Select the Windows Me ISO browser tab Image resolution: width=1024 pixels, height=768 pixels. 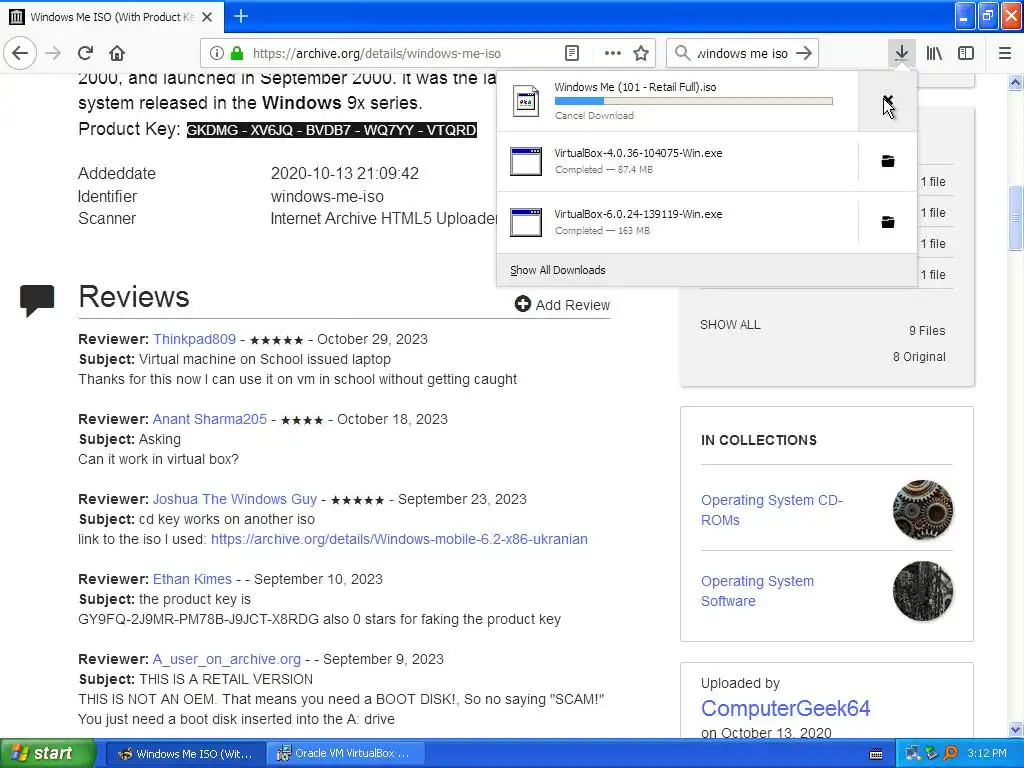click(112, 17)
